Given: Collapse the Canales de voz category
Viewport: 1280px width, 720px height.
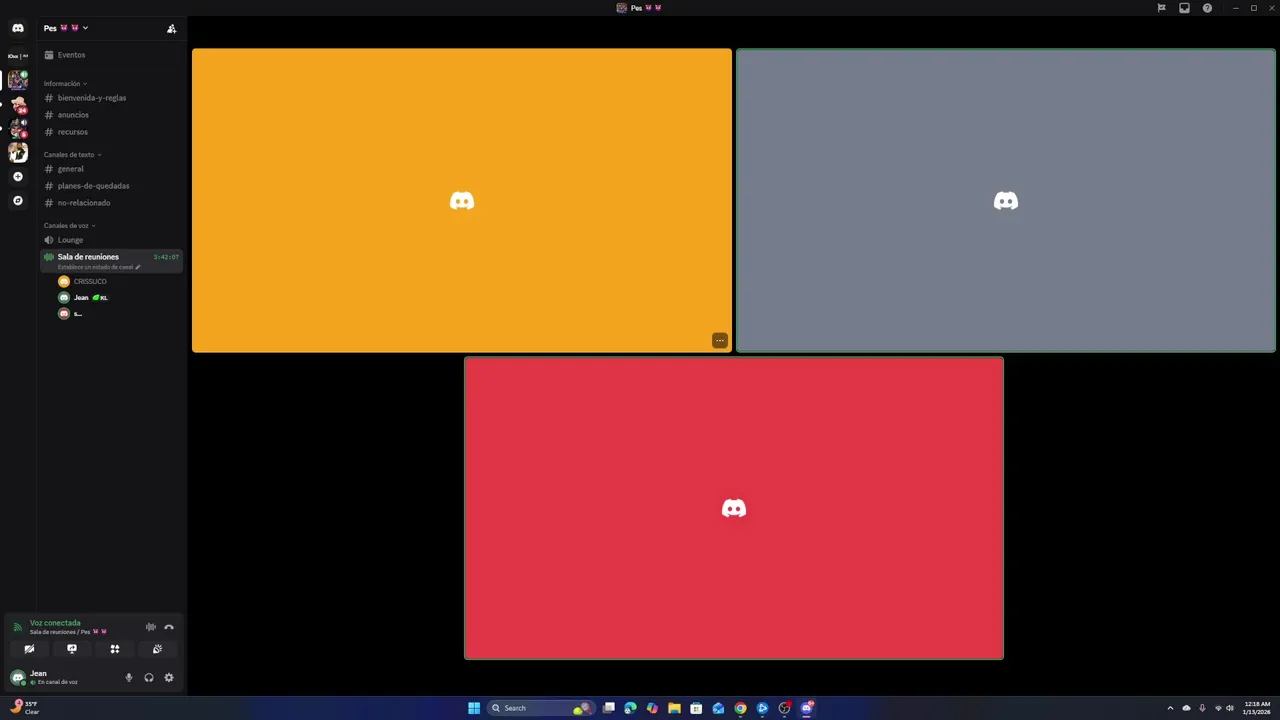Looking at the screenshot, I should click(69, 226).
